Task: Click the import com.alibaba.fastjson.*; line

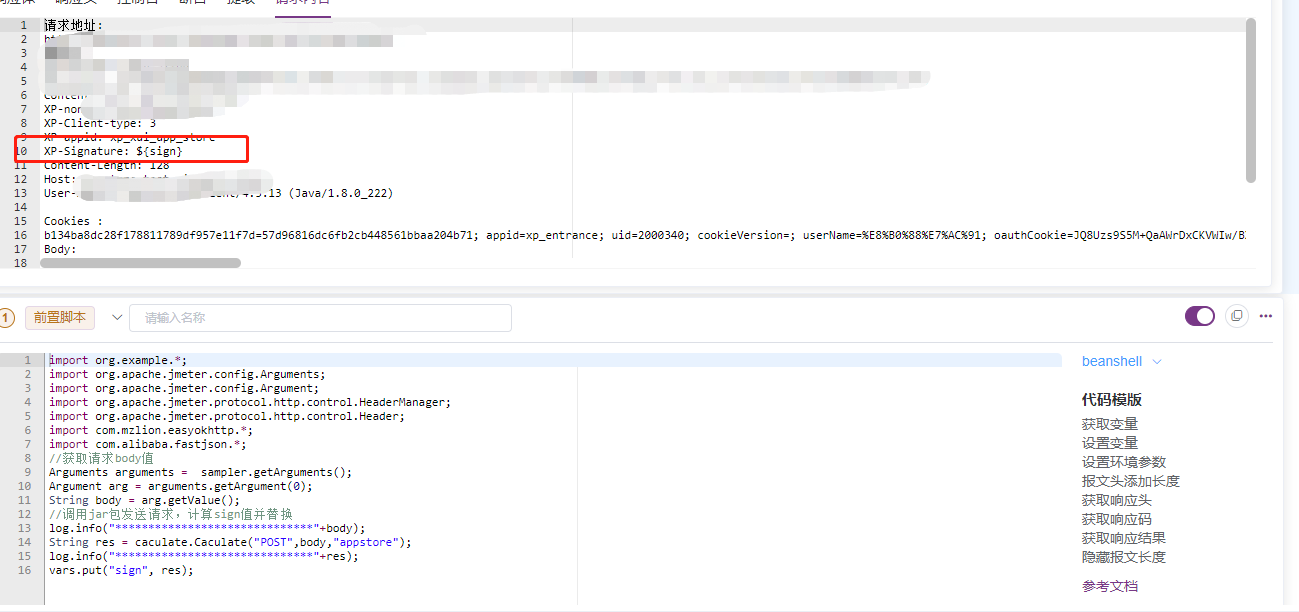Action: click(148, 444)
